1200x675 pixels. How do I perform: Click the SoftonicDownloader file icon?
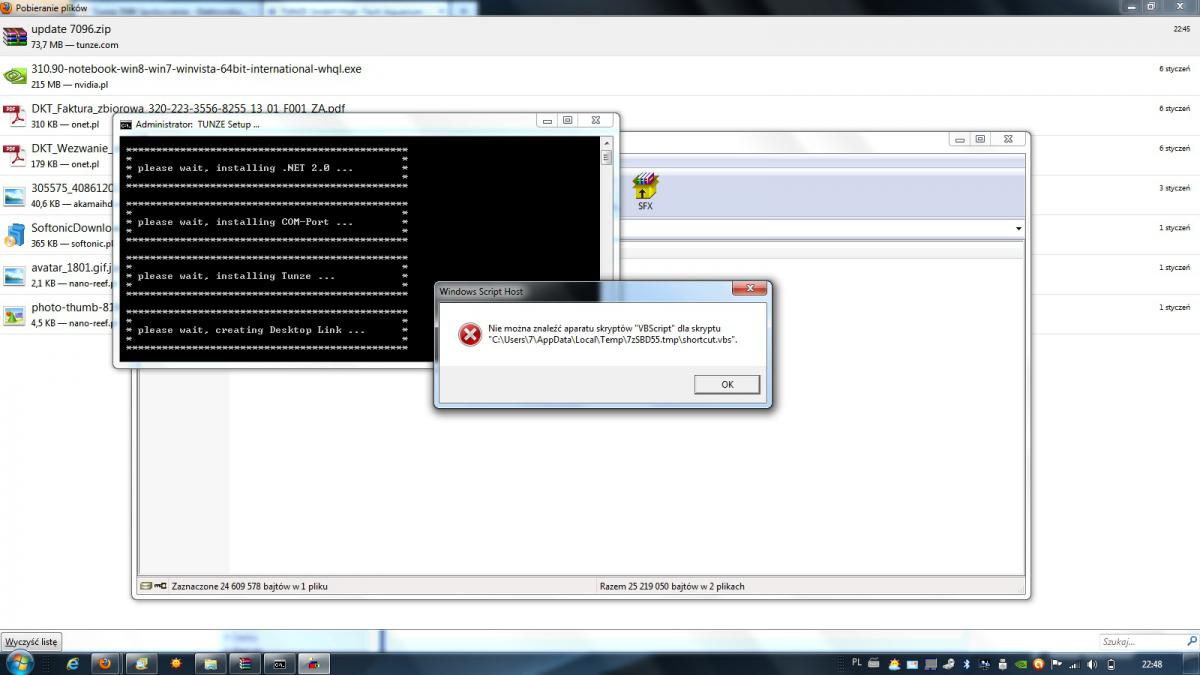pyautogui.click(x=14, y=235)
